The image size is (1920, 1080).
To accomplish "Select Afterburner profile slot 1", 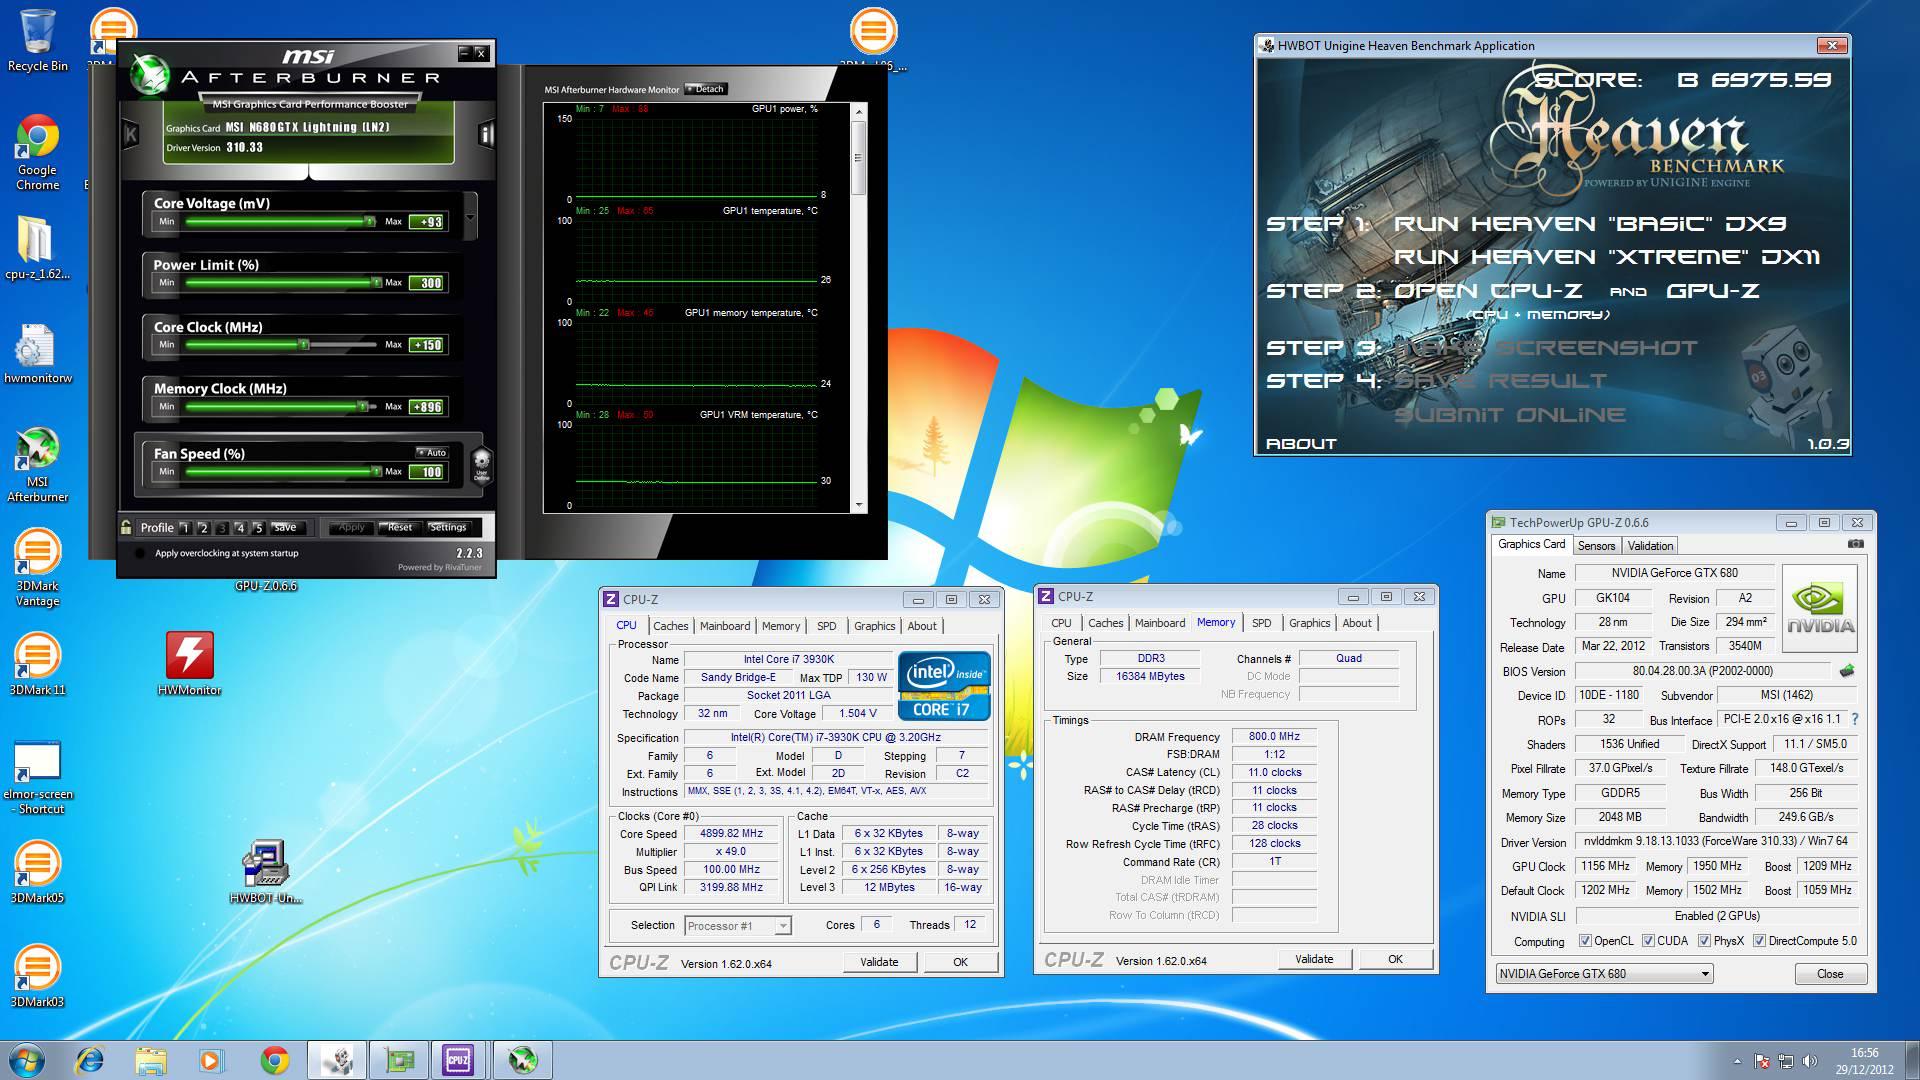I will 184,528.
